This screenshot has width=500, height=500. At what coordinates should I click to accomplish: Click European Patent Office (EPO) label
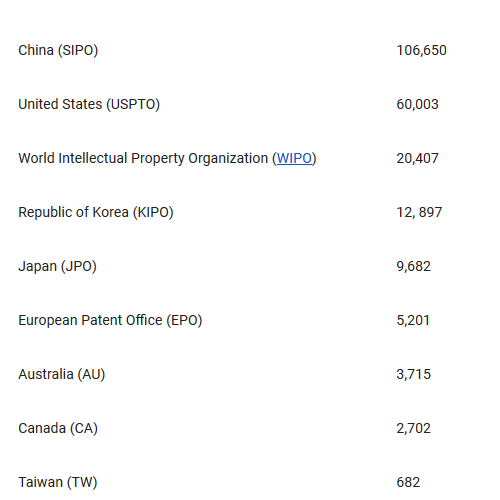coord(110,320)
